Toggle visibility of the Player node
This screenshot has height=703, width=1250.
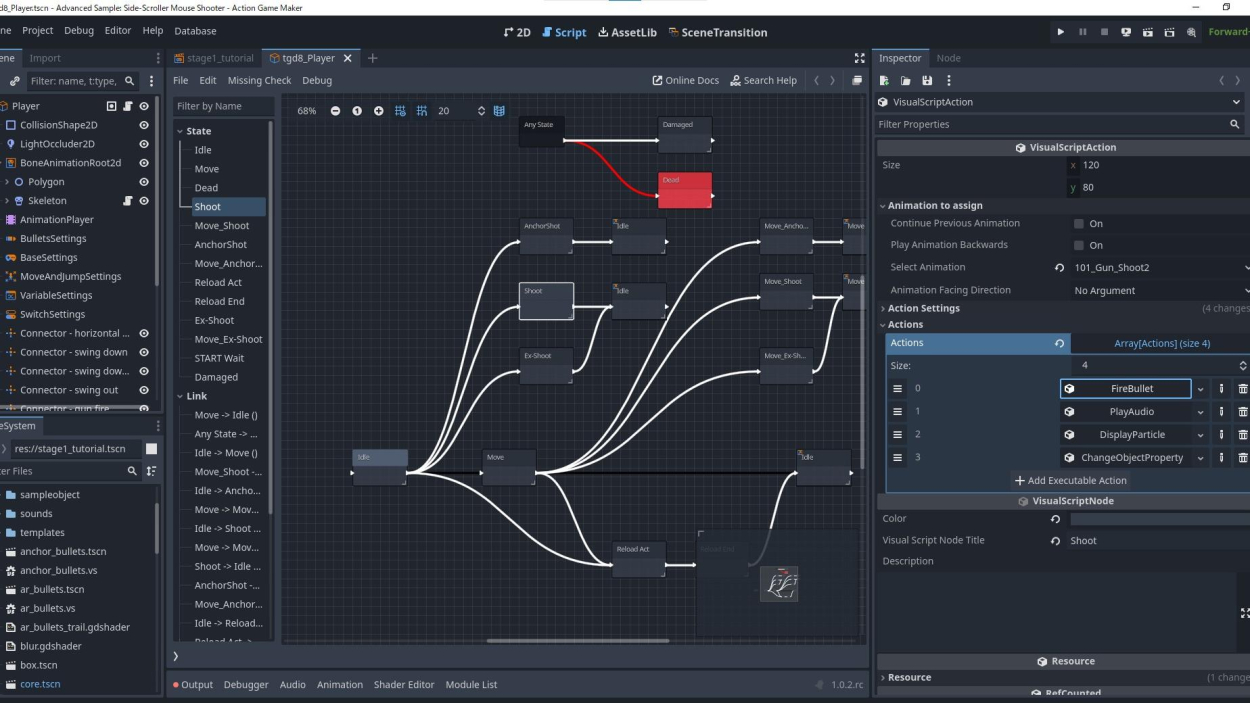144,106
